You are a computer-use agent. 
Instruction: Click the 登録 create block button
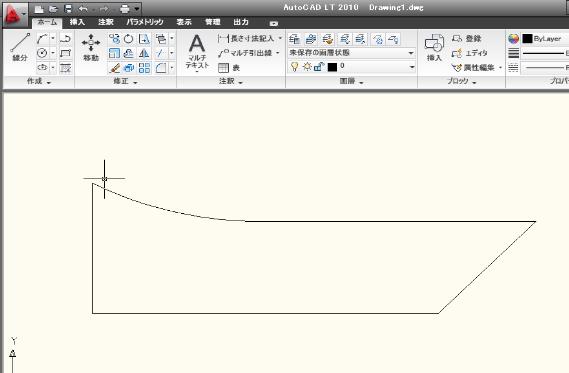pos(467,38)
